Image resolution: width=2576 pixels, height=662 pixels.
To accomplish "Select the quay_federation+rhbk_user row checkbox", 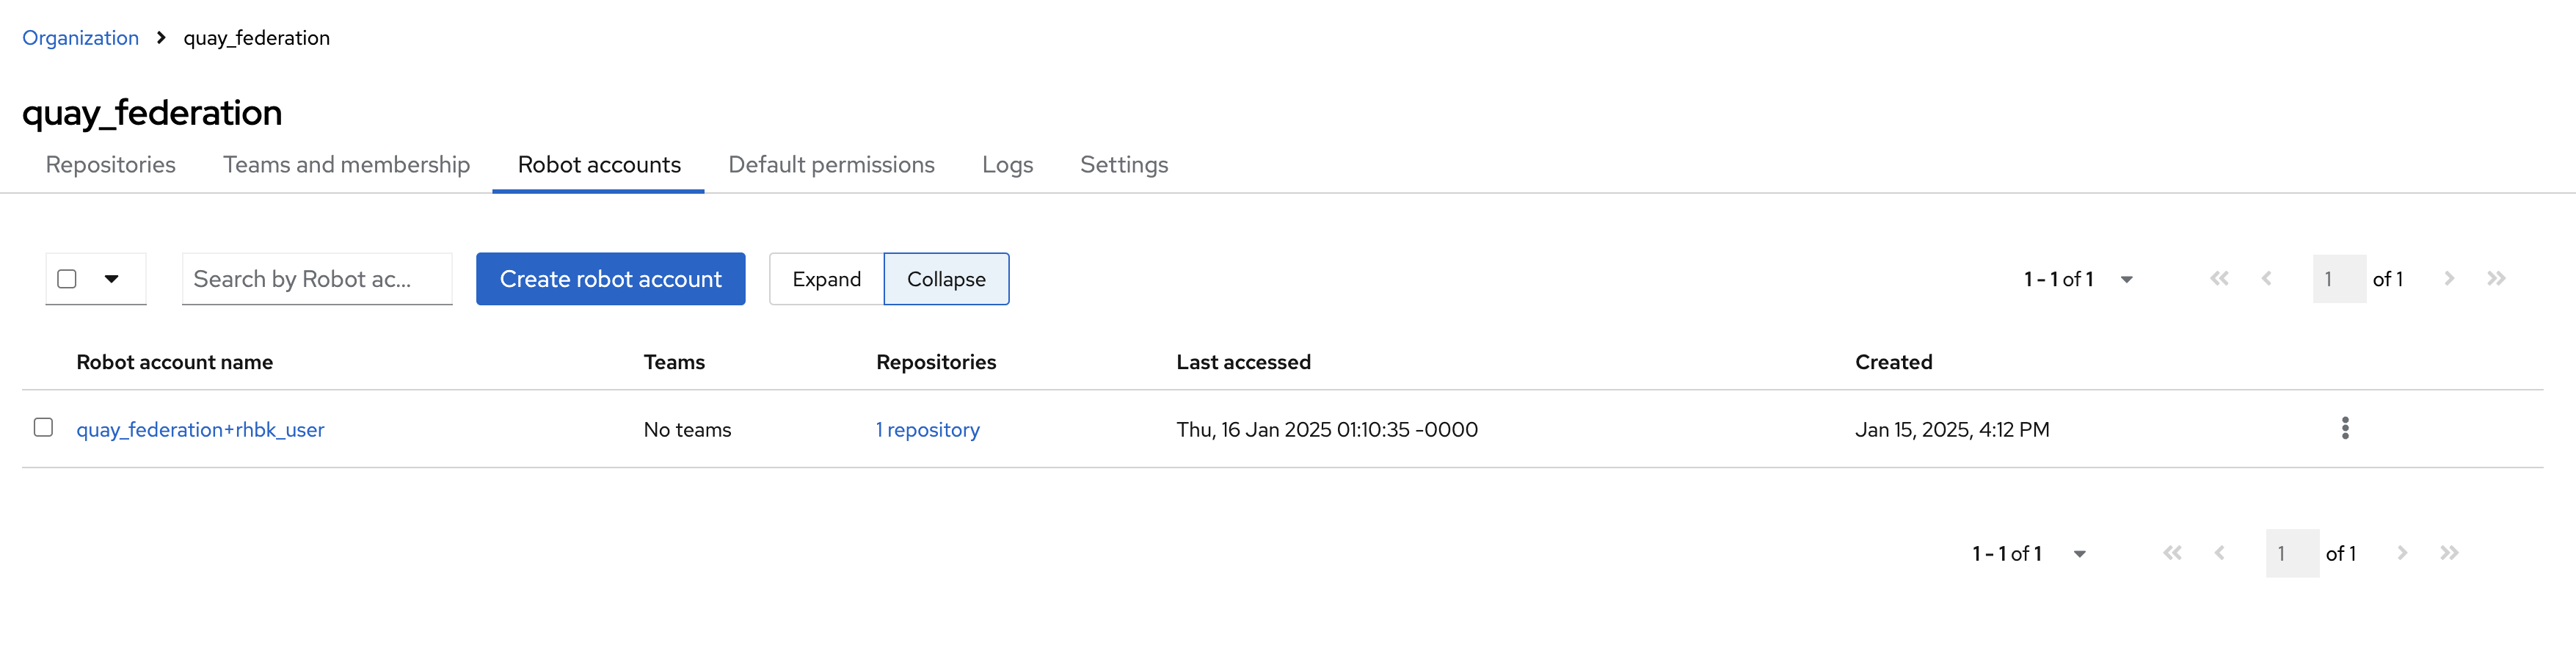I will pos(43,428).
